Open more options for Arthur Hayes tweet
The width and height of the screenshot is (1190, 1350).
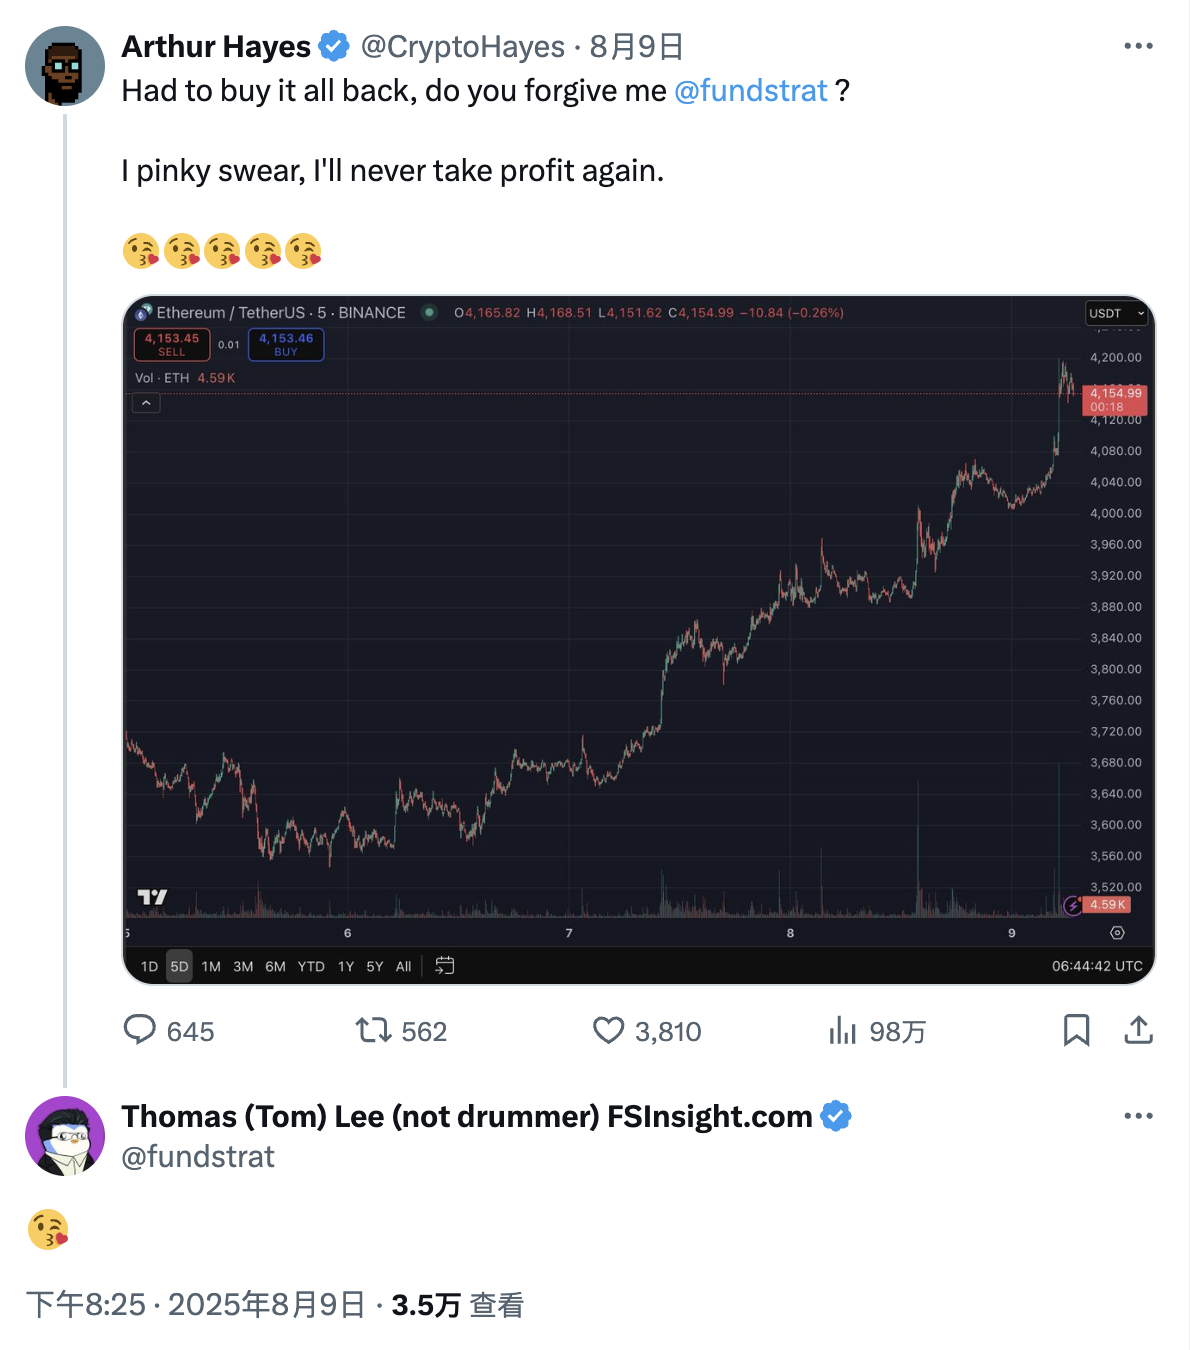pos(1138,46)
